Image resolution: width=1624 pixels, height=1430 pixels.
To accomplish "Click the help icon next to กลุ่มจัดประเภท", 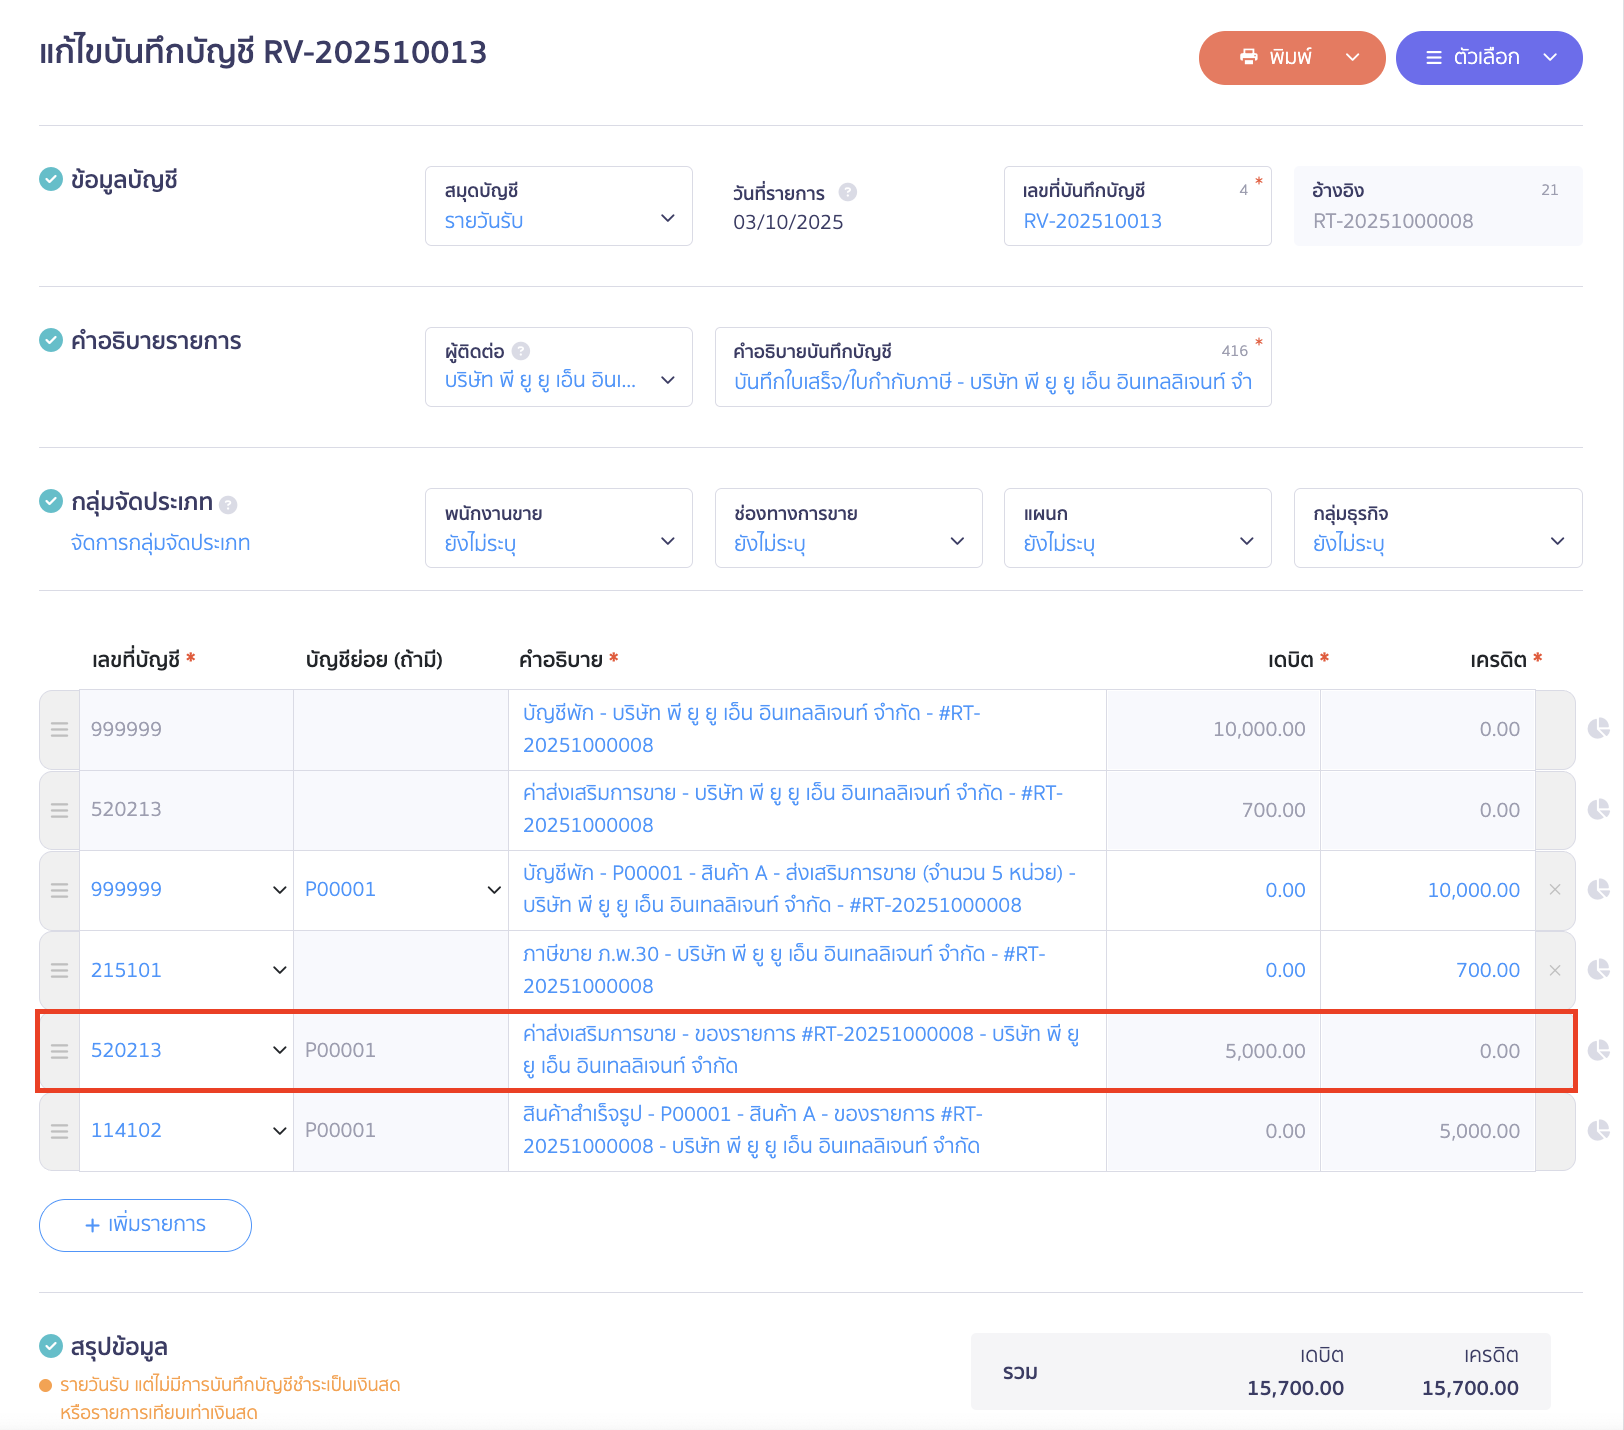I will (228, 505).
